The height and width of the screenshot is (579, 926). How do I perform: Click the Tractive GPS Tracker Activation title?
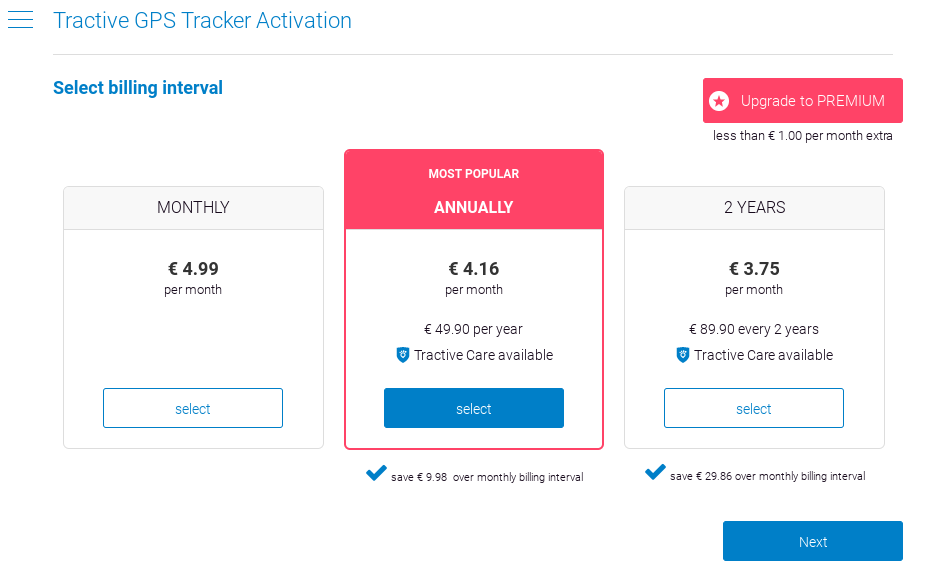click(x=203, y=21)
